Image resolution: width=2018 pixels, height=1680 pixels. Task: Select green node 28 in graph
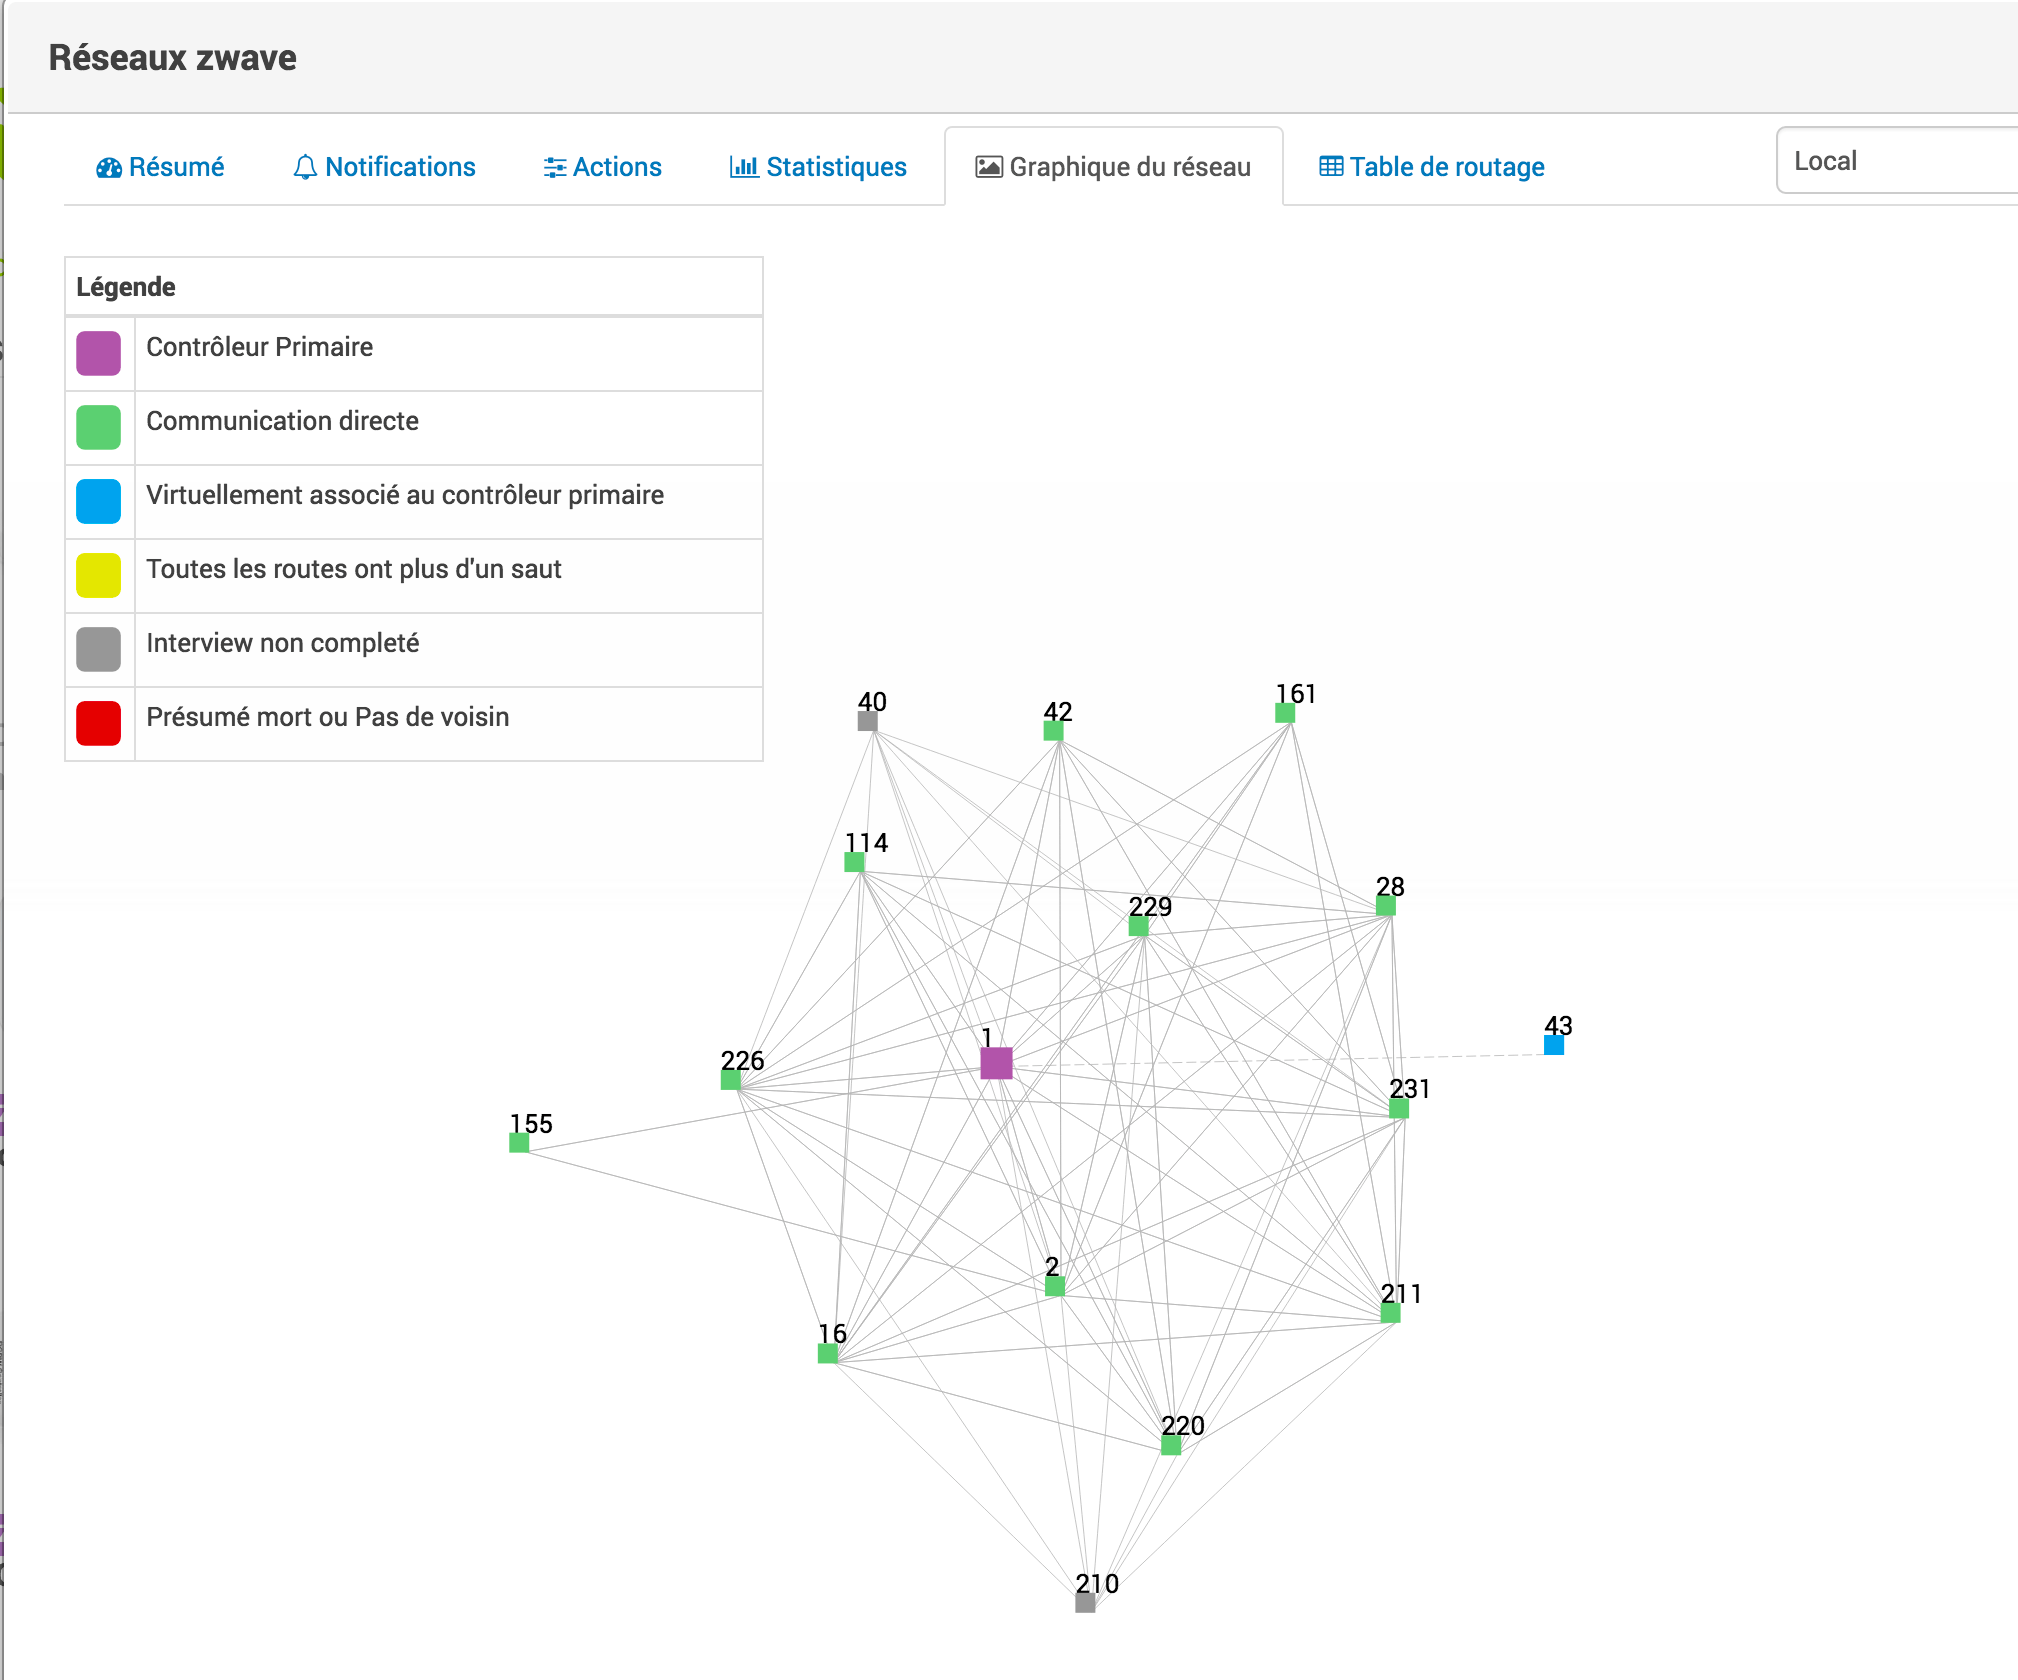1385,906
